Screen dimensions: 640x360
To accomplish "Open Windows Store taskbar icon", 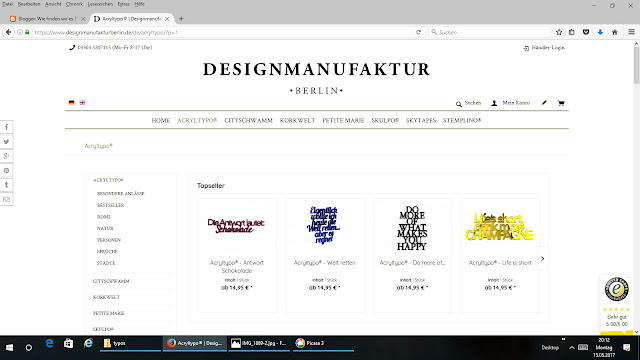I will click(69, 343).
